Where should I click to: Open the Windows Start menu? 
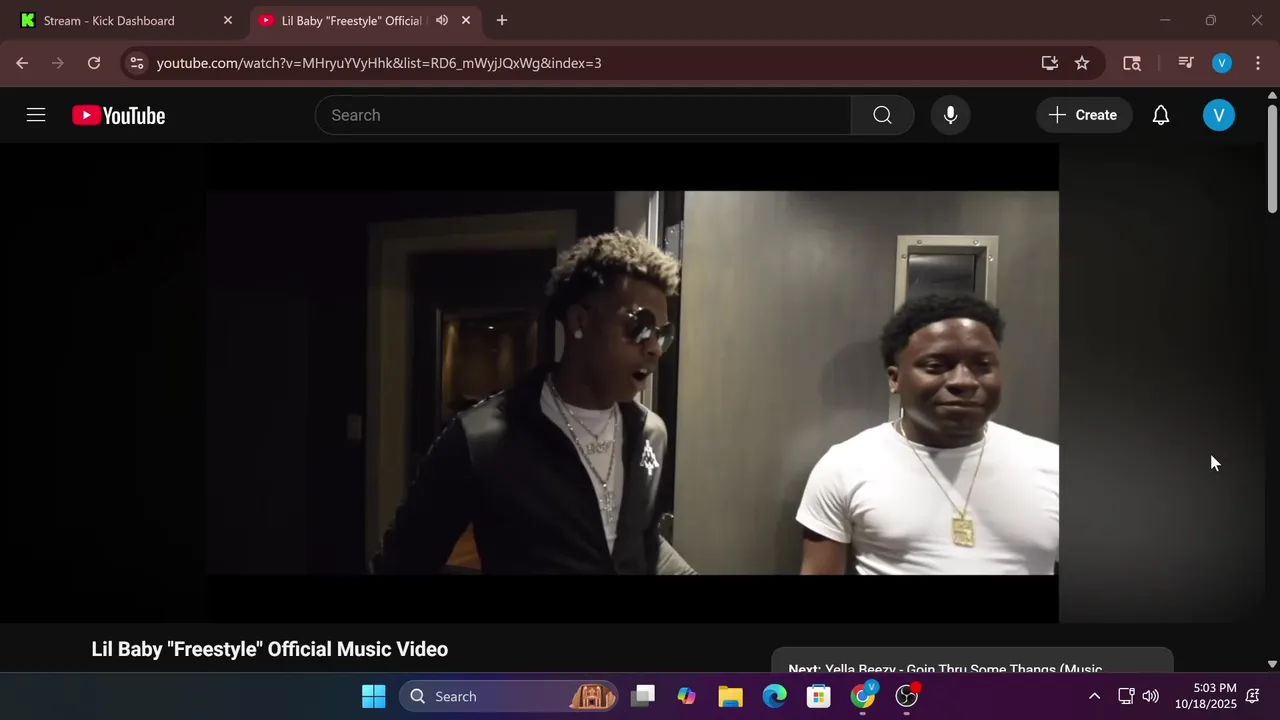point(374,696)
